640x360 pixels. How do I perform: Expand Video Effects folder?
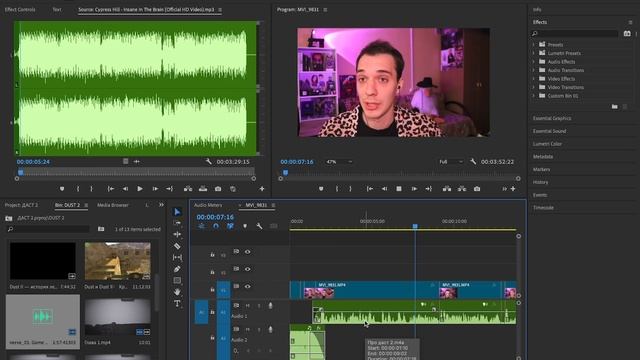tap(533, 79)
